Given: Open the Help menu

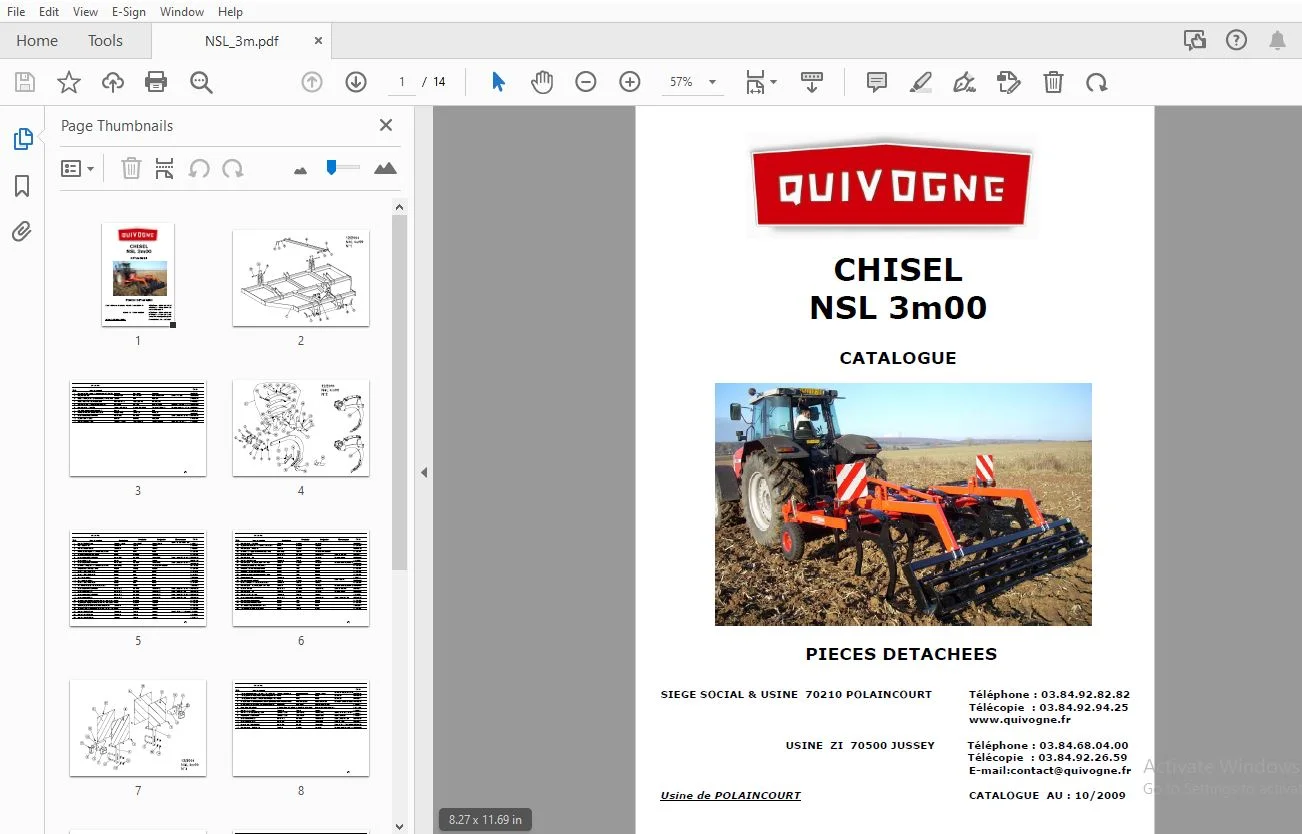Looking at the screenshot, I should click(x=230, y=11).
